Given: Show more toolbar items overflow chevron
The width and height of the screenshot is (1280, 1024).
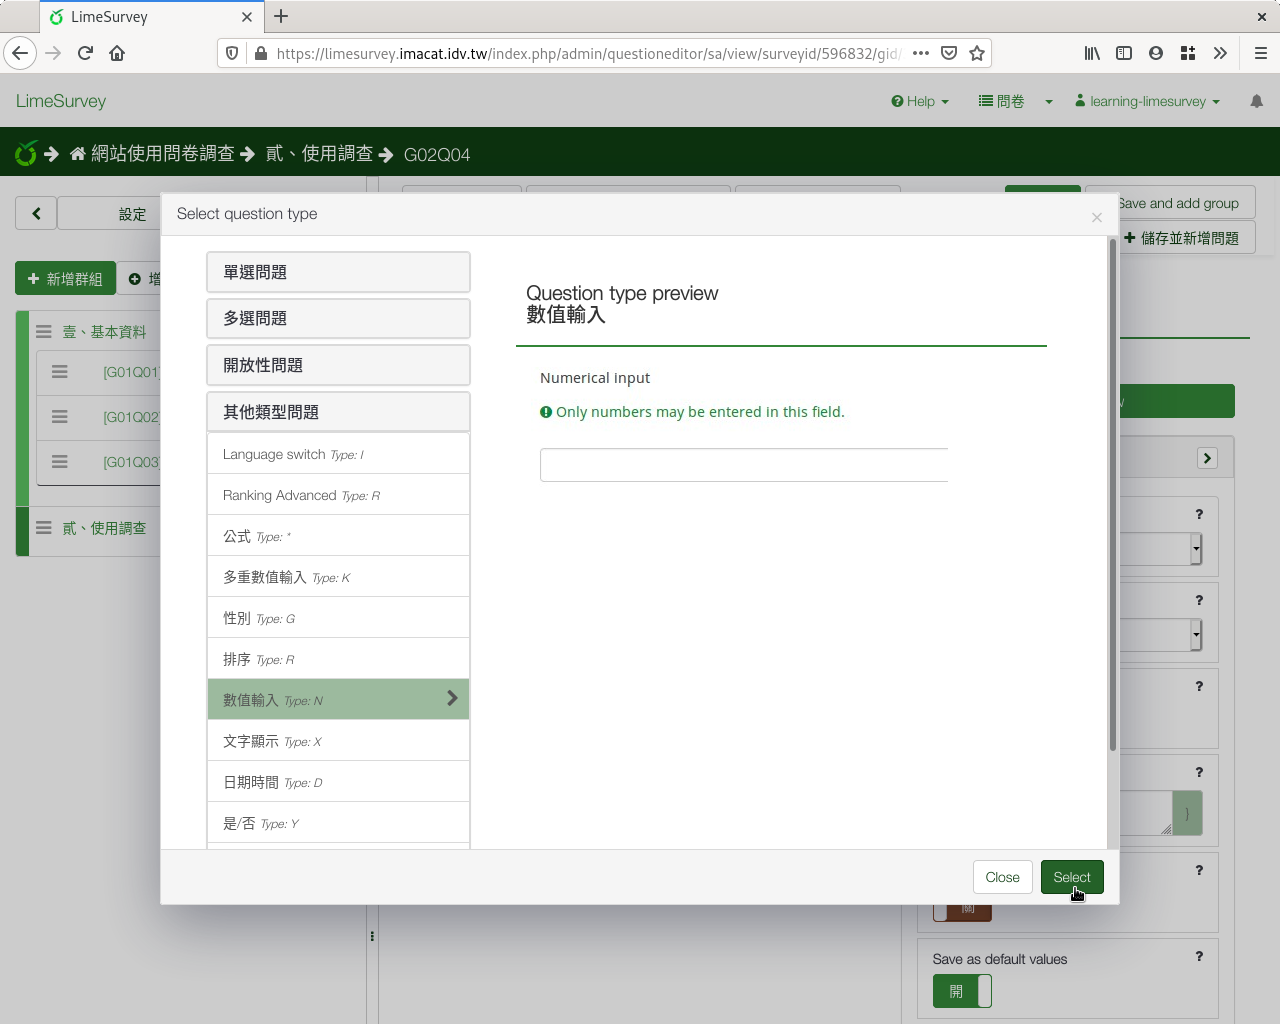Looking at the screenshot, I should 1220,53.
